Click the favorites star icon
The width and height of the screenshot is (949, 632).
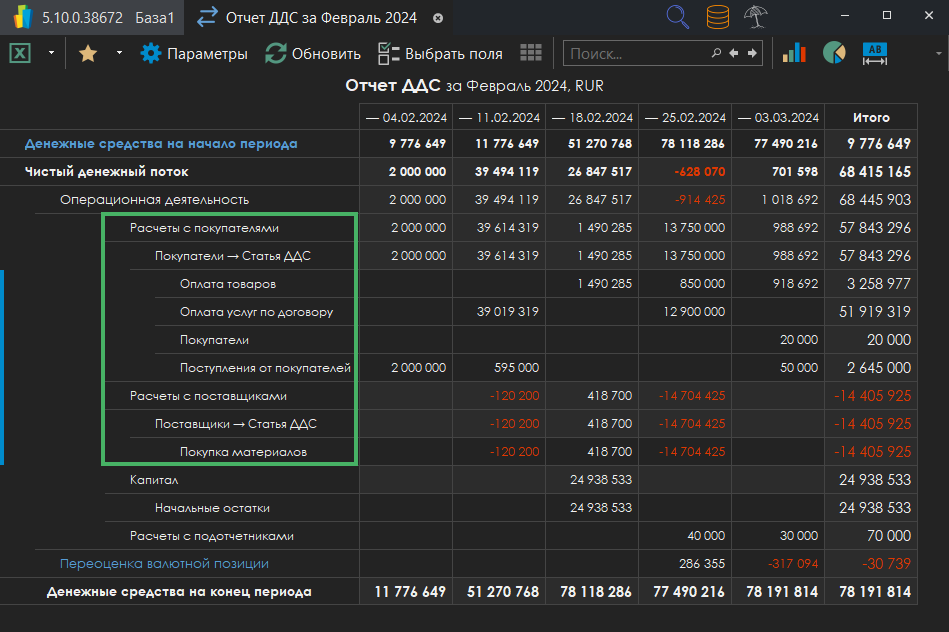[x=88, y=54]
